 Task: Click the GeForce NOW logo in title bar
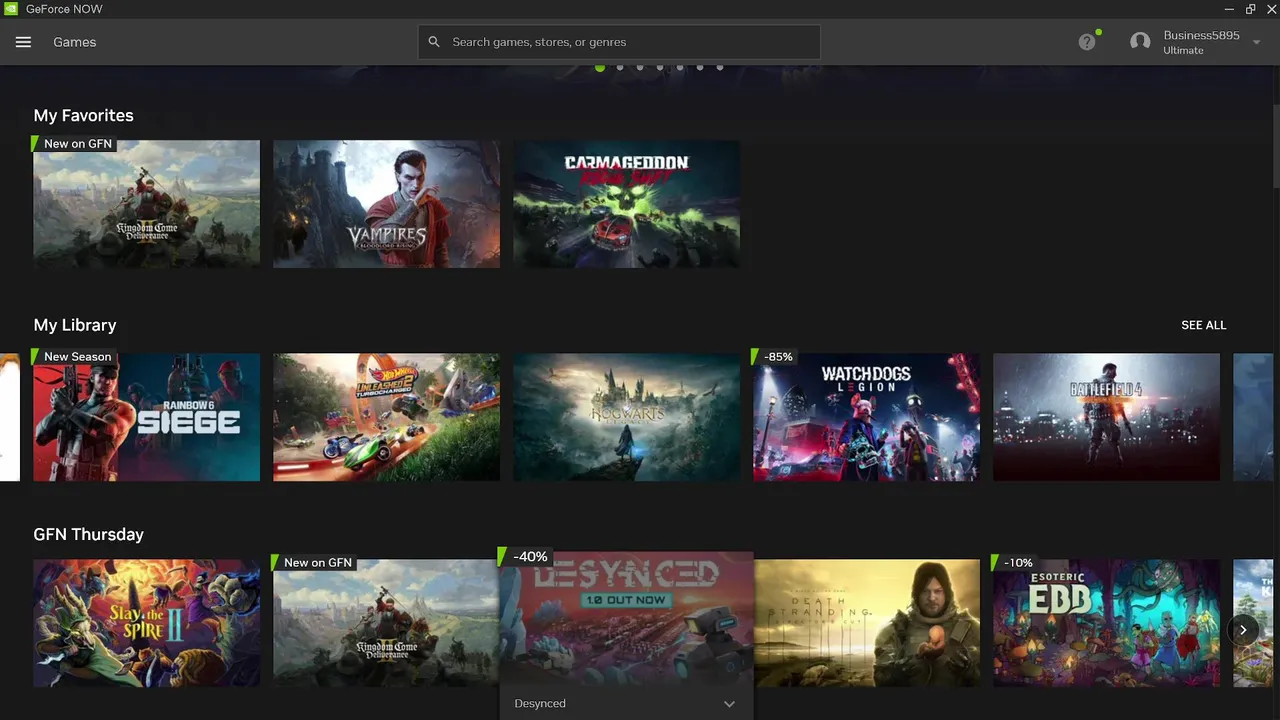click(11, 9)
